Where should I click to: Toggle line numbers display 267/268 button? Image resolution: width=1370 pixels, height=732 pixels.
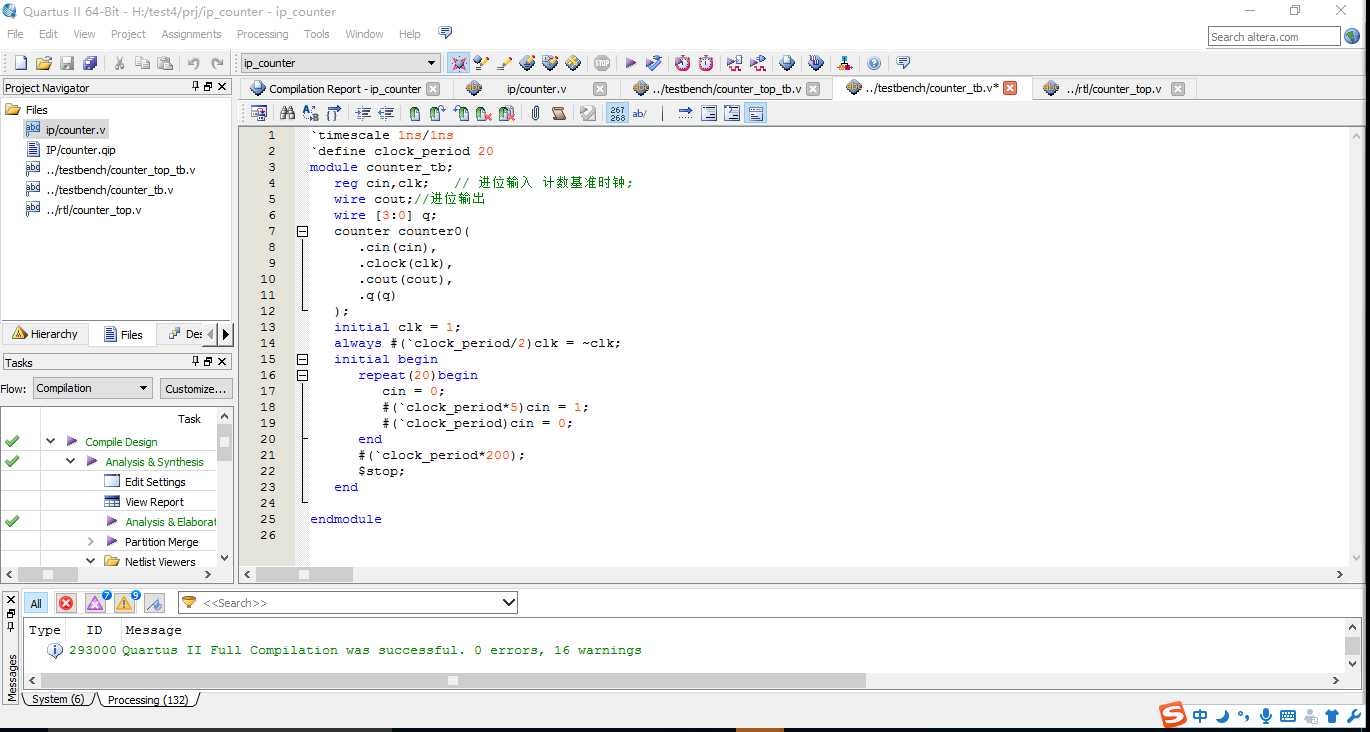[617, 113]
